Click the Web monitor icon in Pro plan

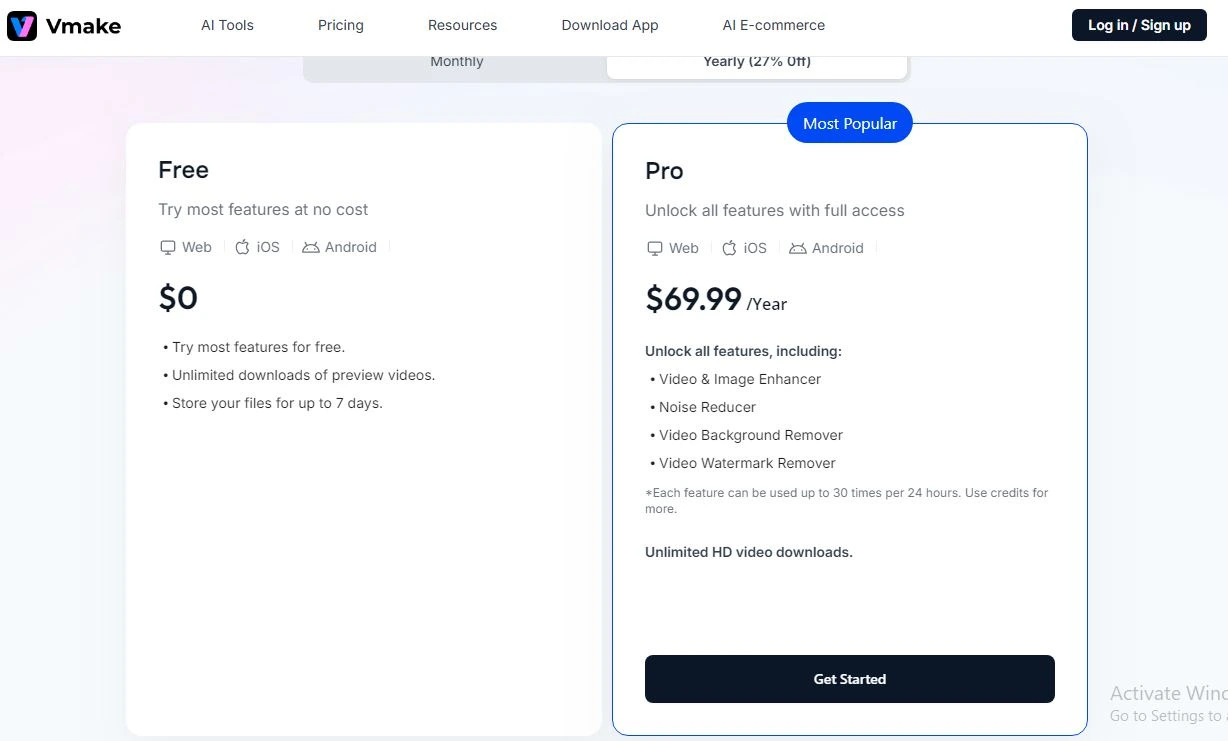point(655,248)
